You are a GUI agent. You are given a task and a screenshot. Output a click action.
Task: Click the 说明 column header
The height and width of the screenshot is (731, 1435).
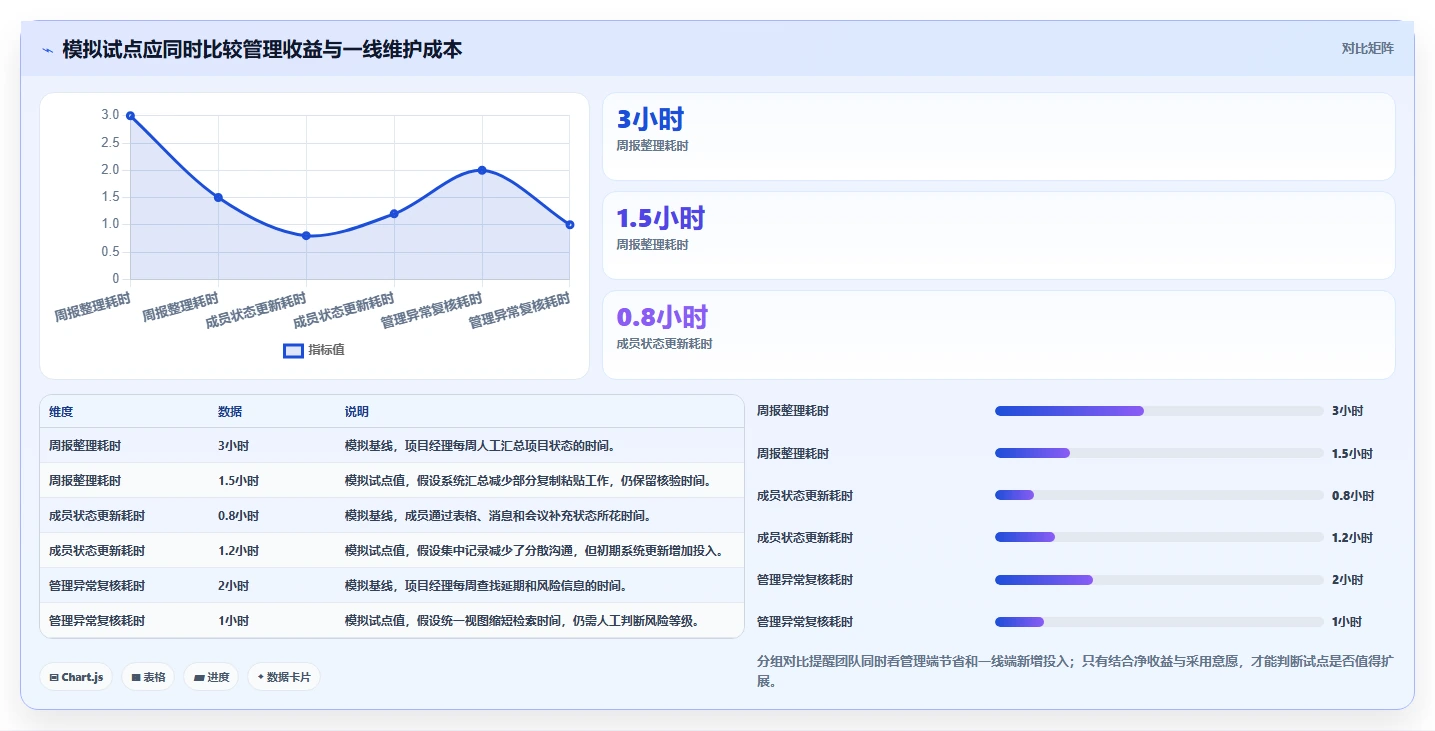pos(357,412)
